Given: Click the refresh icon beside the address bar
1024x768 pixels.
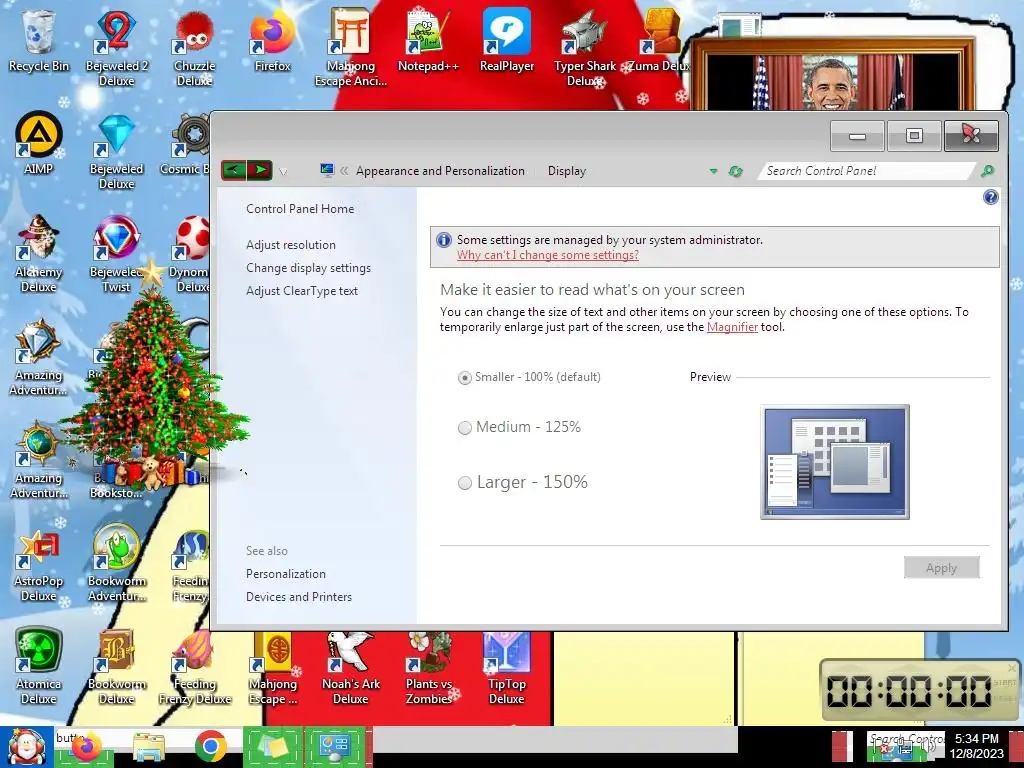Looking at the screenshot, I should click(x=736, y=171).
